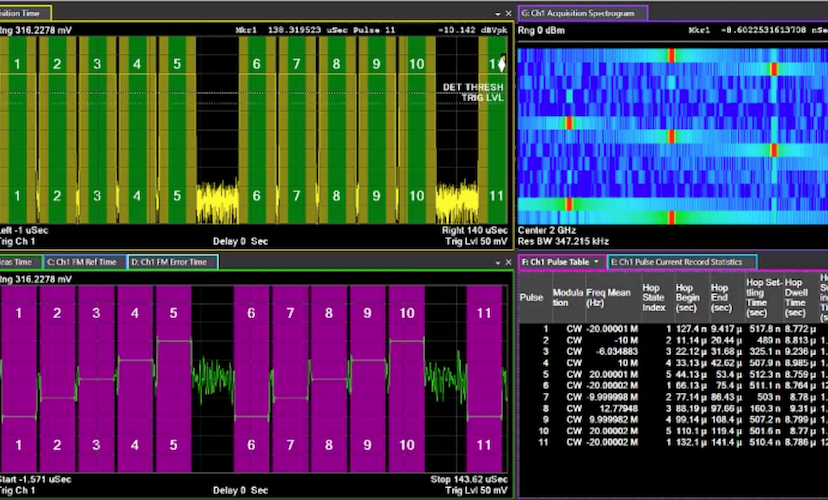This screenshot has height=500, width=828.
Task: Select pulse 11 Hop Begin cell 132.1 µ
Action: (x=691, y=442)
